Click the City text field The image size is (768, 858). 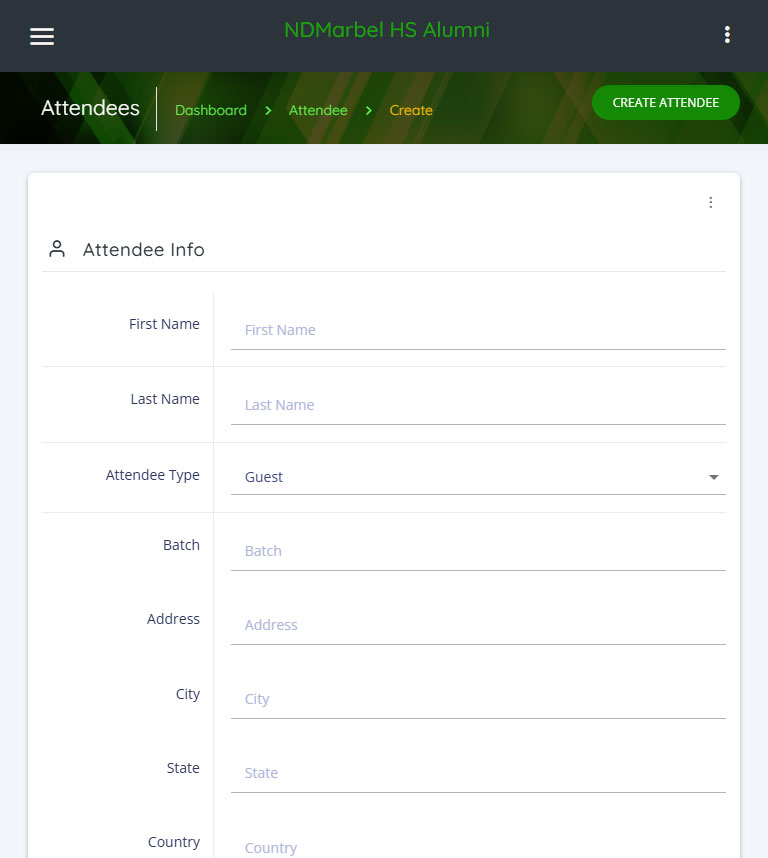coord(478,699)
